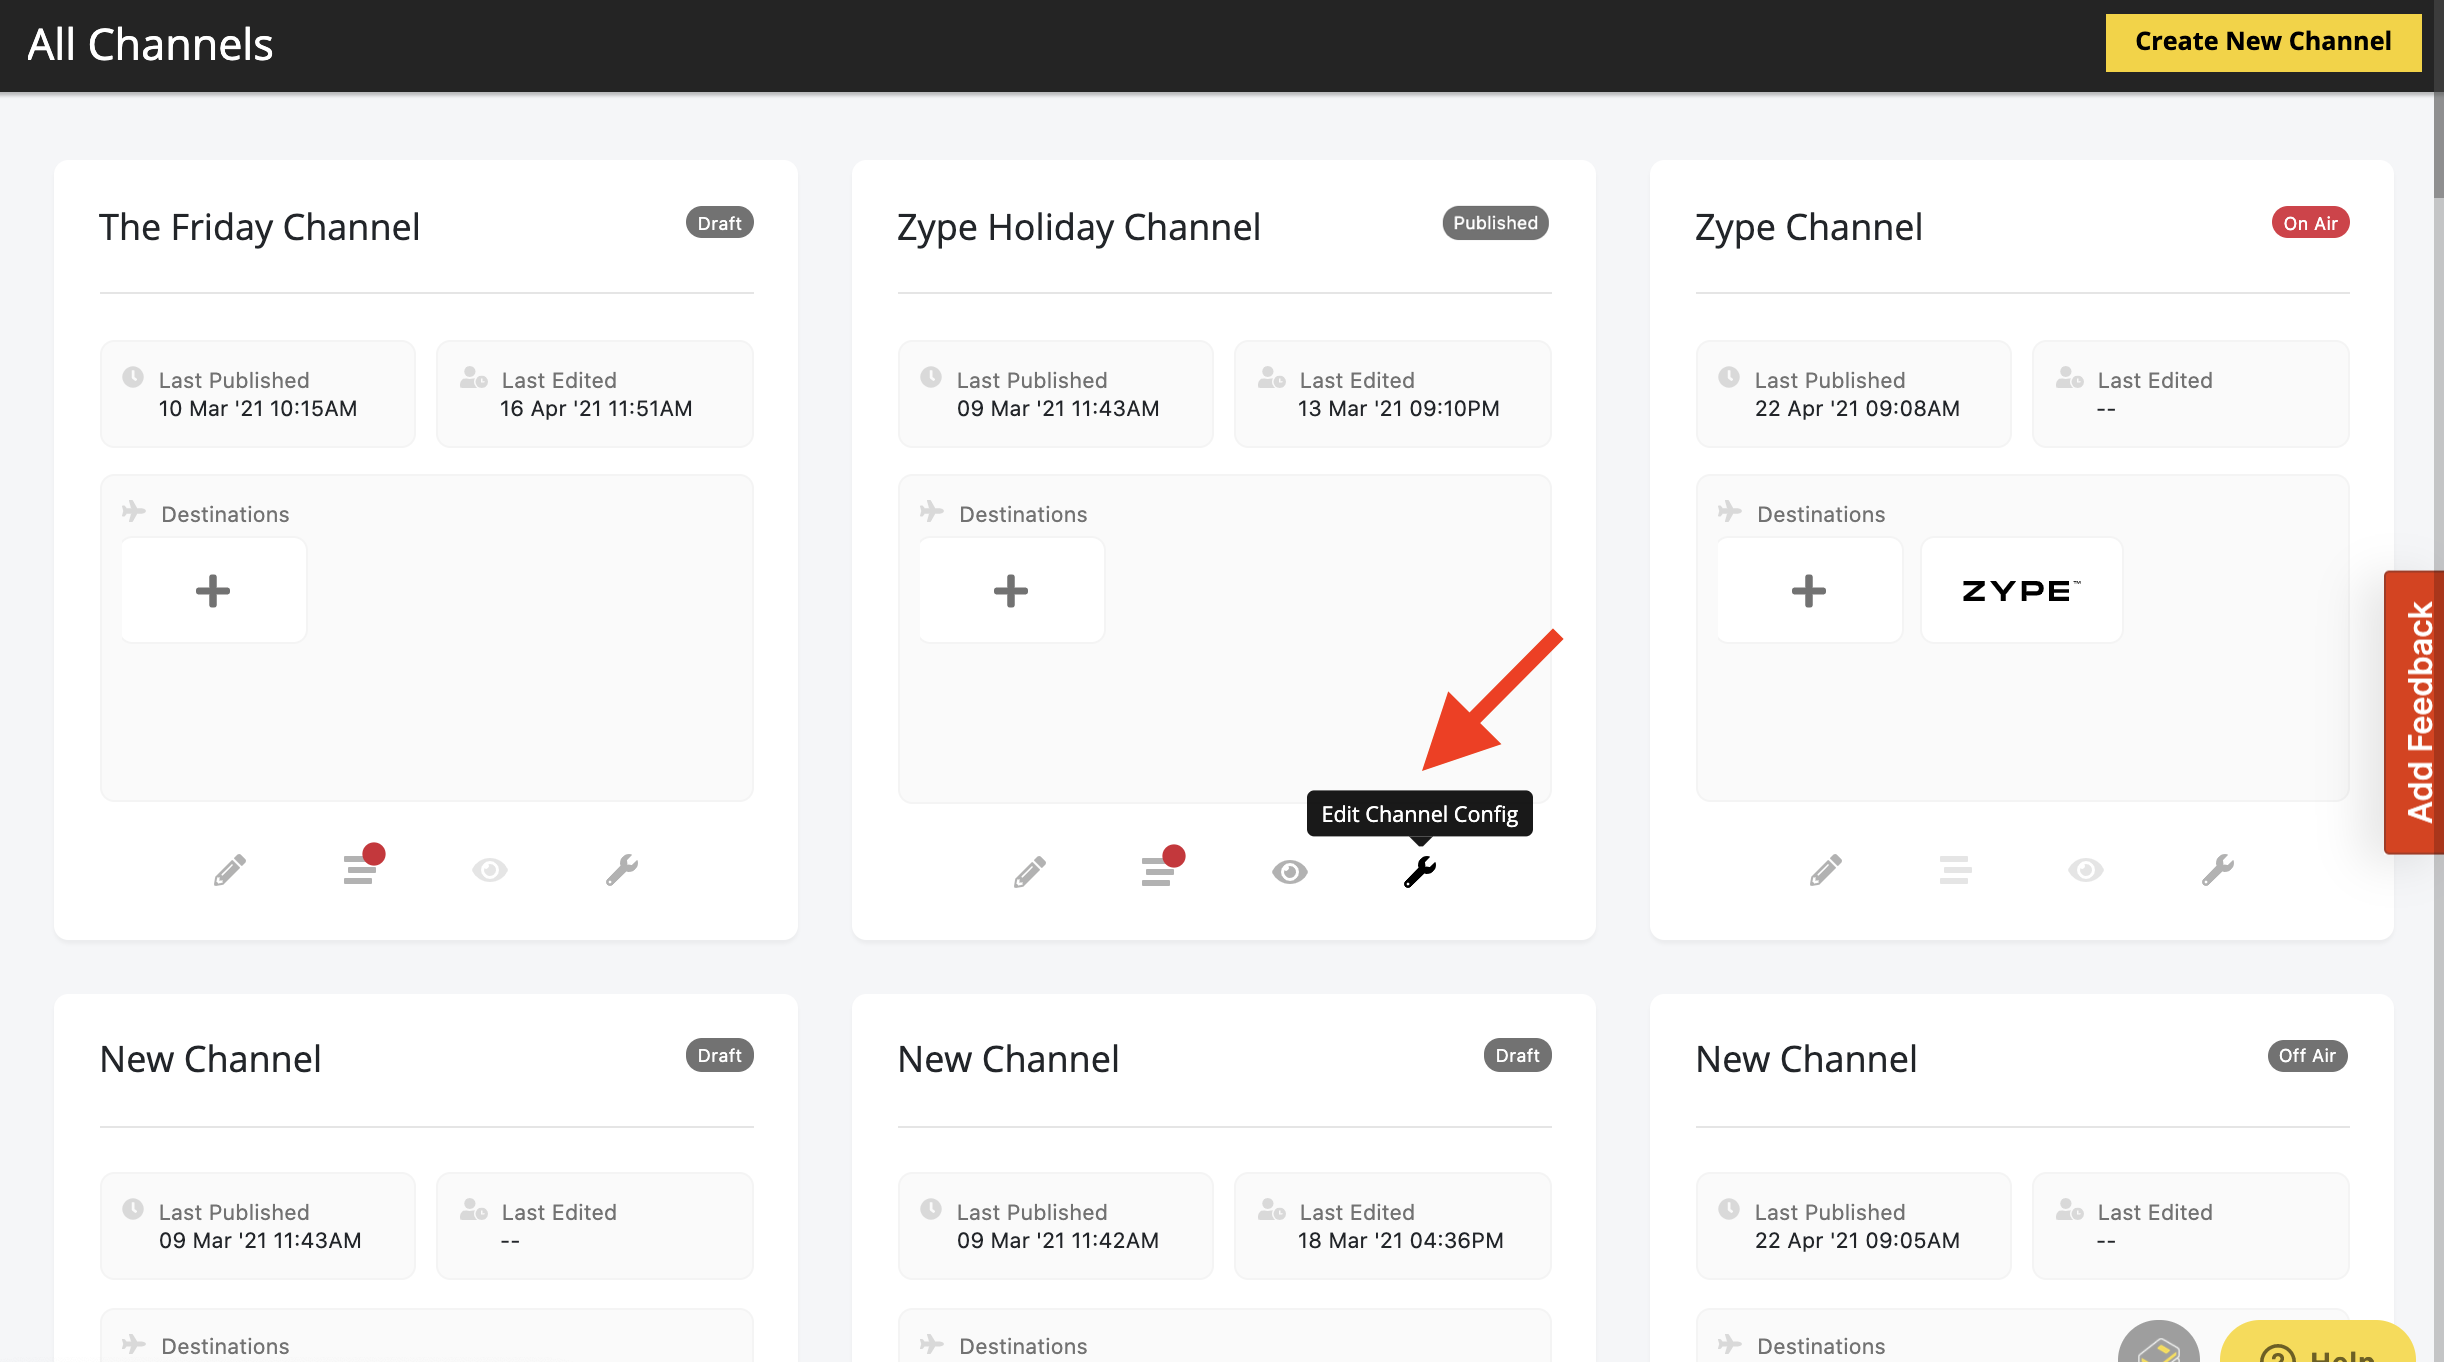Open pencil edit icon for Zype Channel
The height and width of the screenshot is (1362, 2444).
[1826, 870]
